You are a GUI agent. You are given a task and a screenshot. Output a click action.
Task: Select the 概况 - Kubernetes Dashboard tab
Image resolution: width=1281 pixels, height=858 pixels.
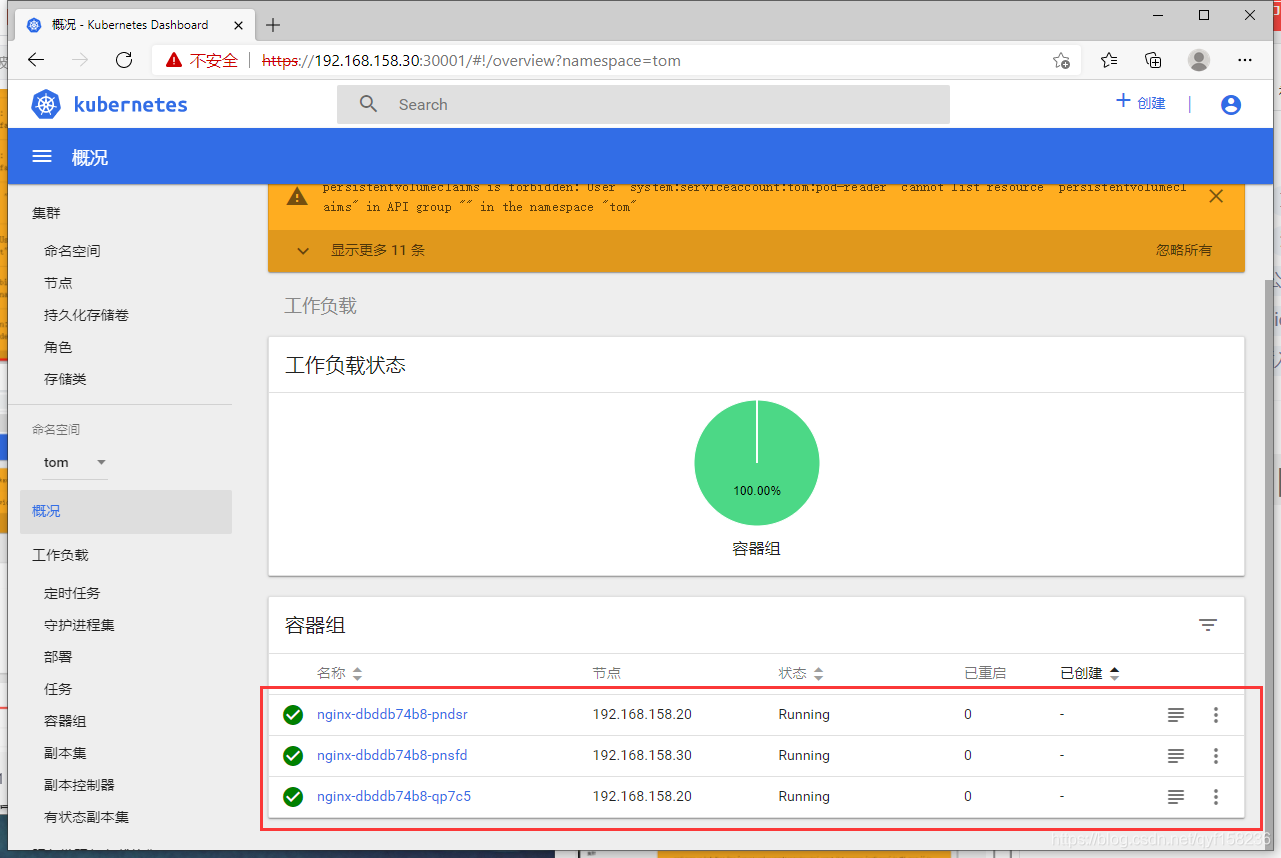click(x=133, y=24)
